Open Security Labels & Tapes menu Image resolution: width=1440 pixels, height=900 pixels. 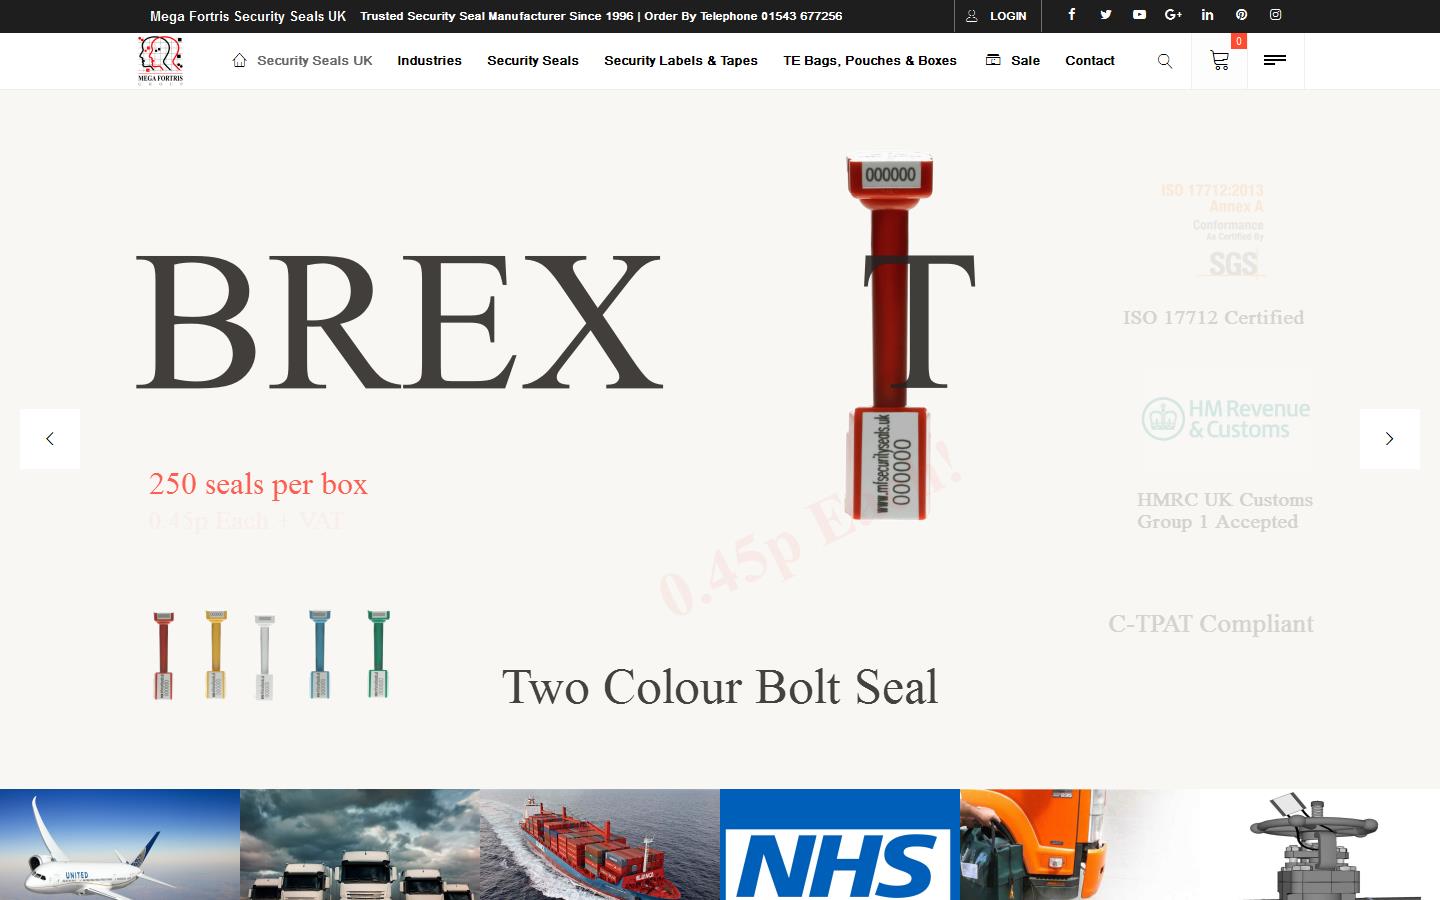(680, 61)
